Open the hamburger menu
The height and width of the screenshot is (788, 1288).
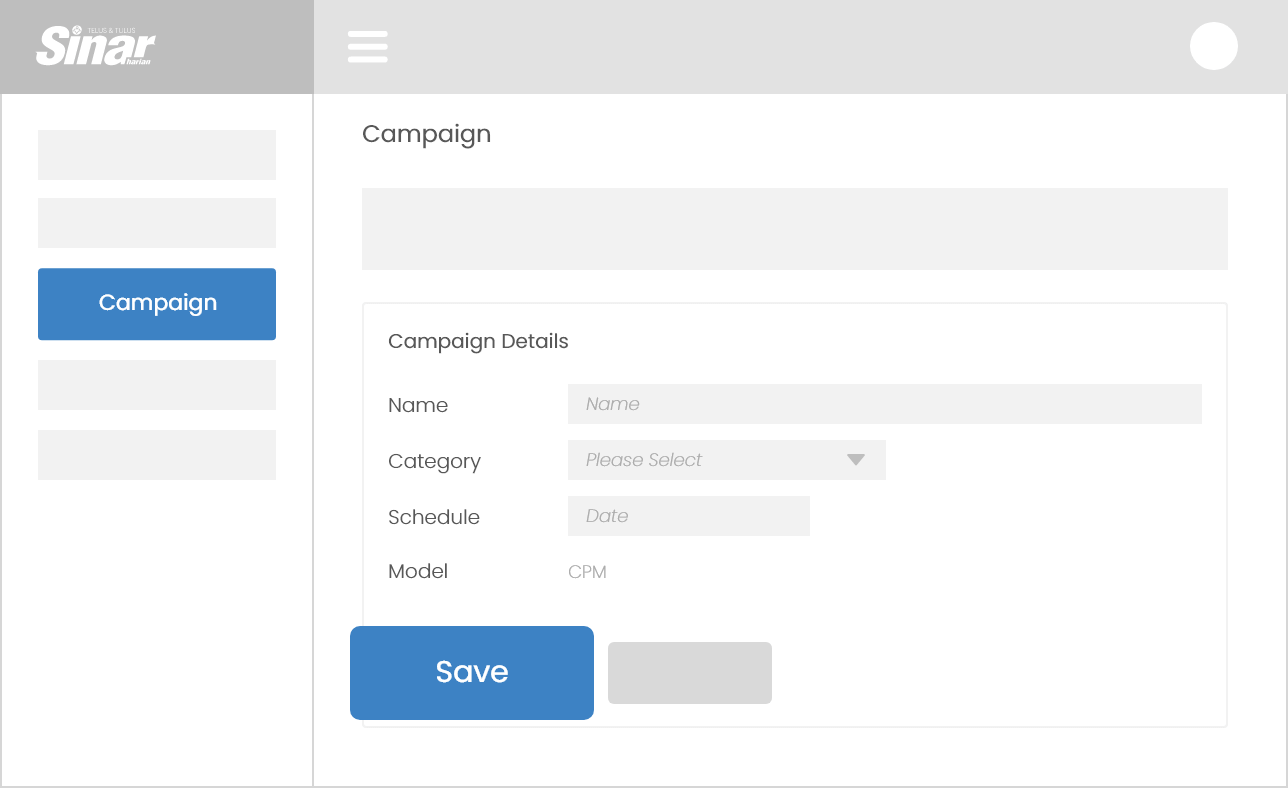(x=367, y=46)
